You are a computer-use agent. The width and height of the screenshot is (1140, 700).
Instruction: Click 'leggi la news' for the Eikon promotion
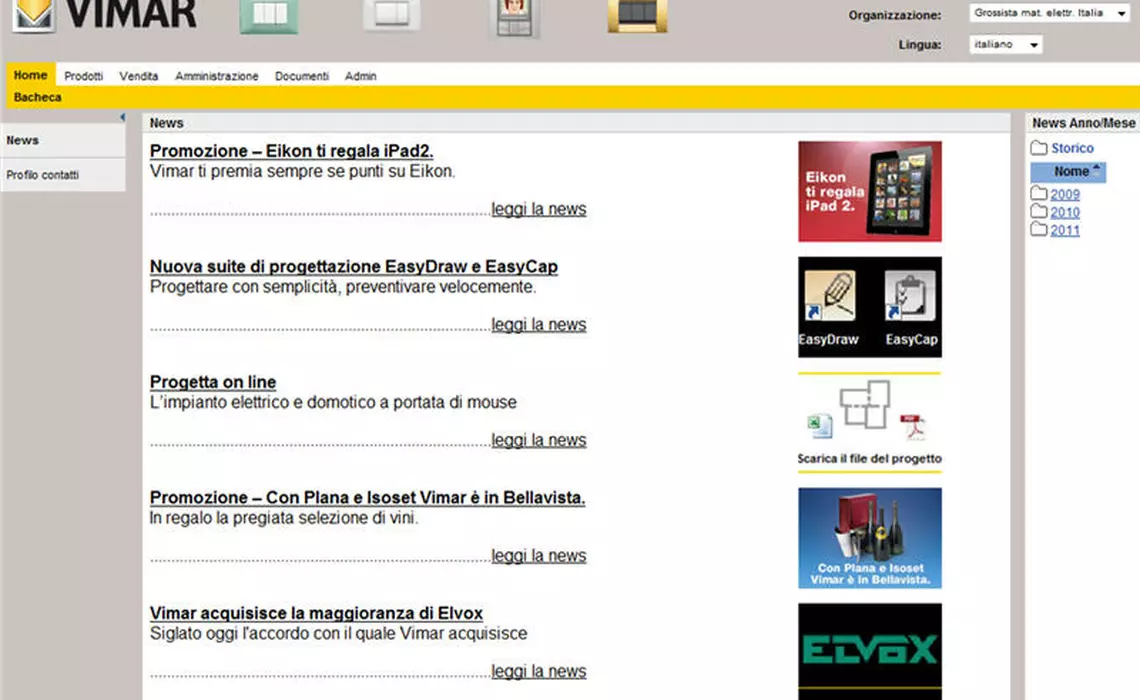click(539, 209)
